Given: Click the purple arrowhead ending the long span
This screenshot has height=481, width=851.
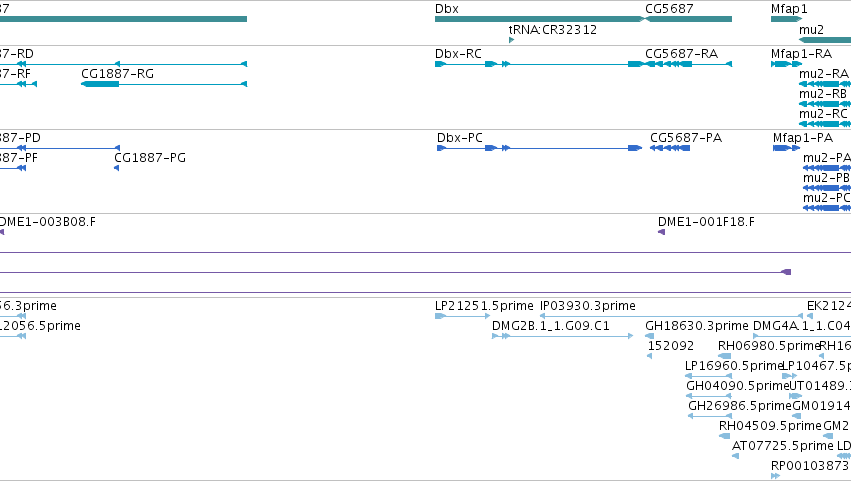Looking at the screenshot, I should tap(786, 272).
